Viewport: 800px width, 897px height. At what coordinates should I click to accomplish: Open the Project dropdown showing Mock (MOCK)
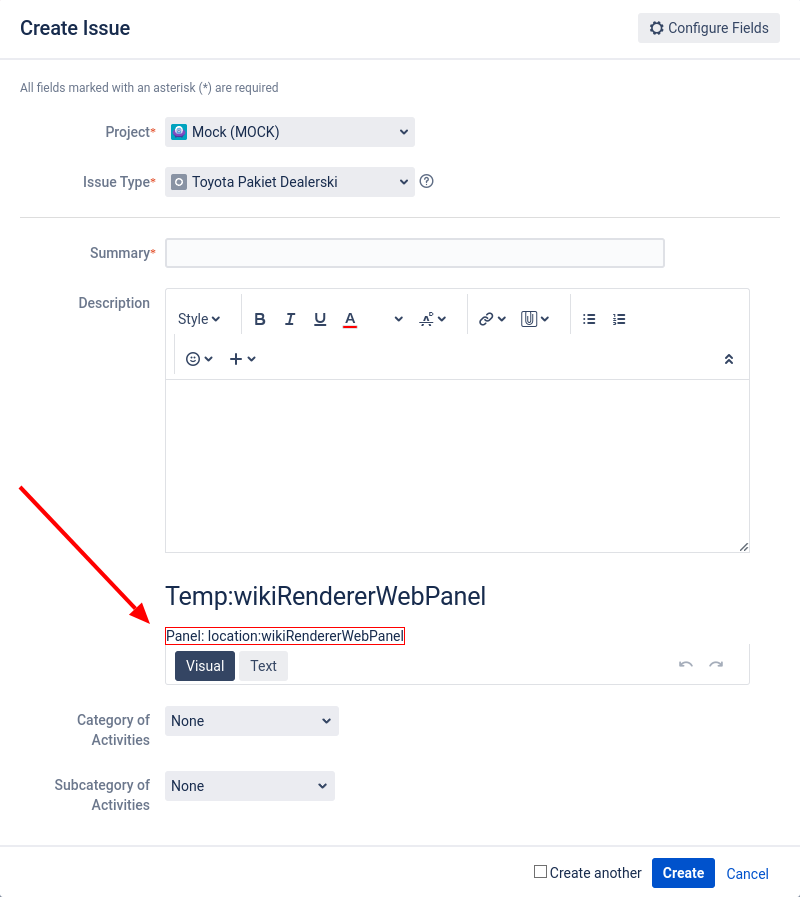coord(289,131)
